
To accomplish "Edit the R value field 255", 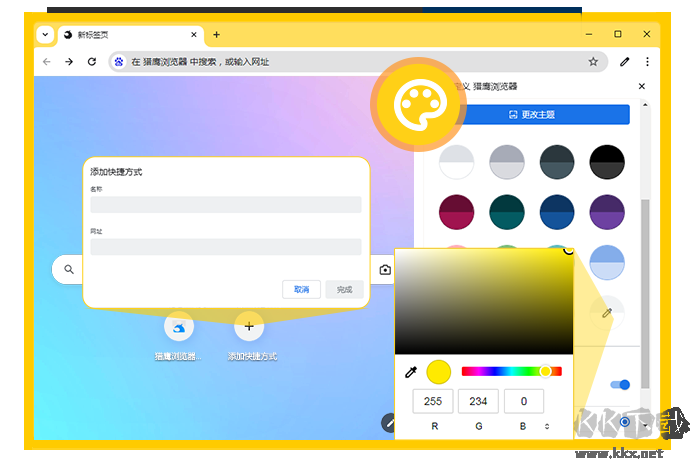I will (433, 401).
